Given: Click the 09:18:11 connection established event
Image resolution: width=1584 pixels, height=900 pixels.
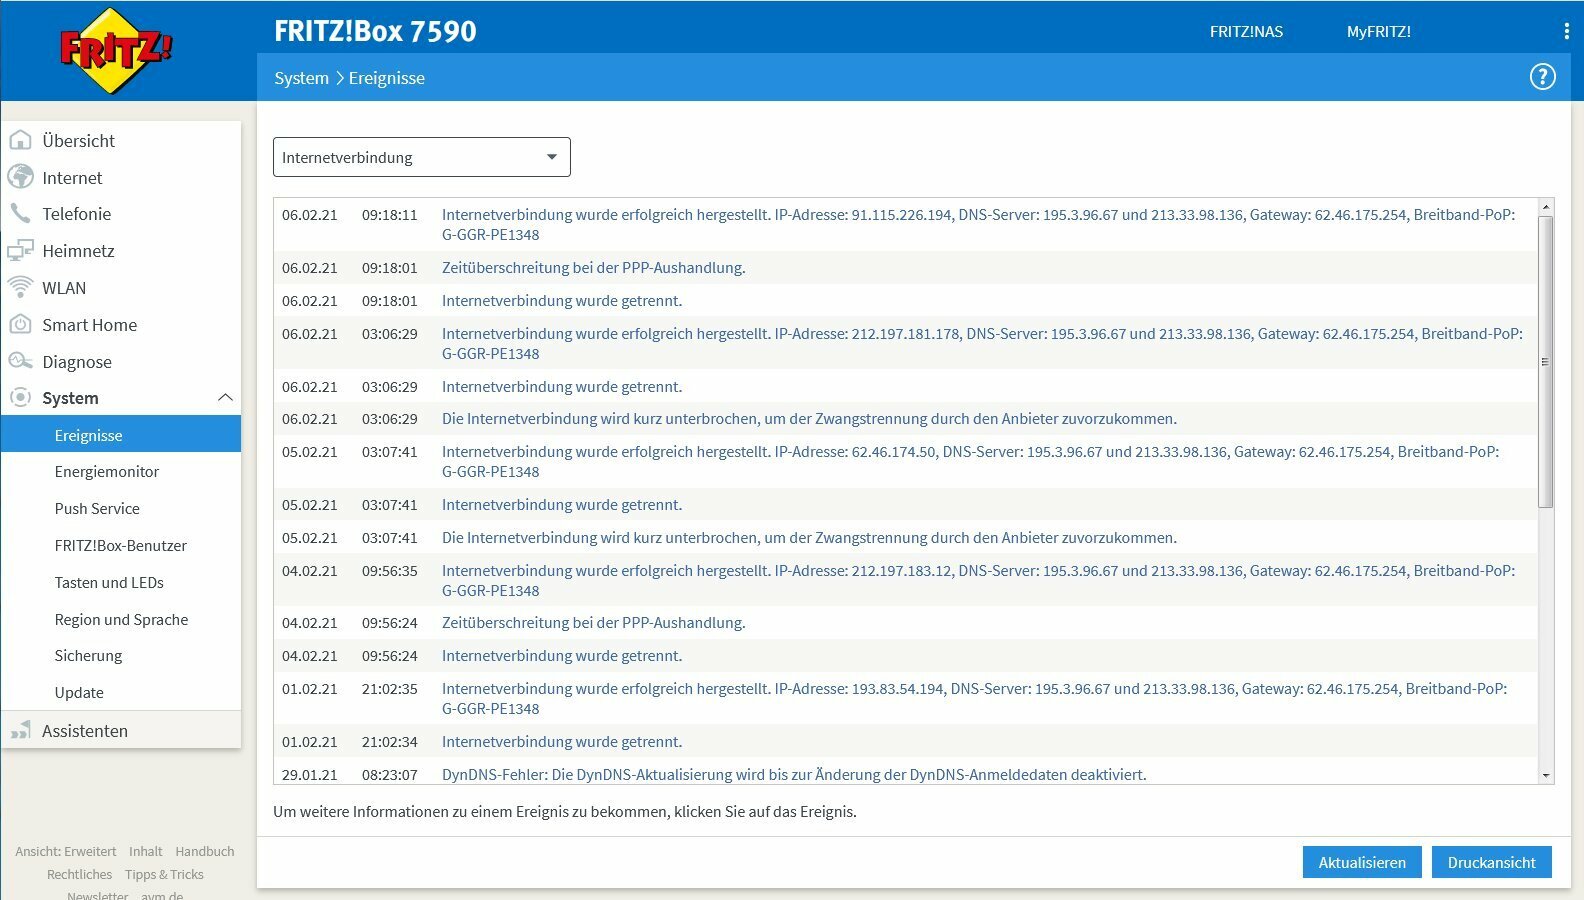Looking at the screenshot, I should [906, 224].
